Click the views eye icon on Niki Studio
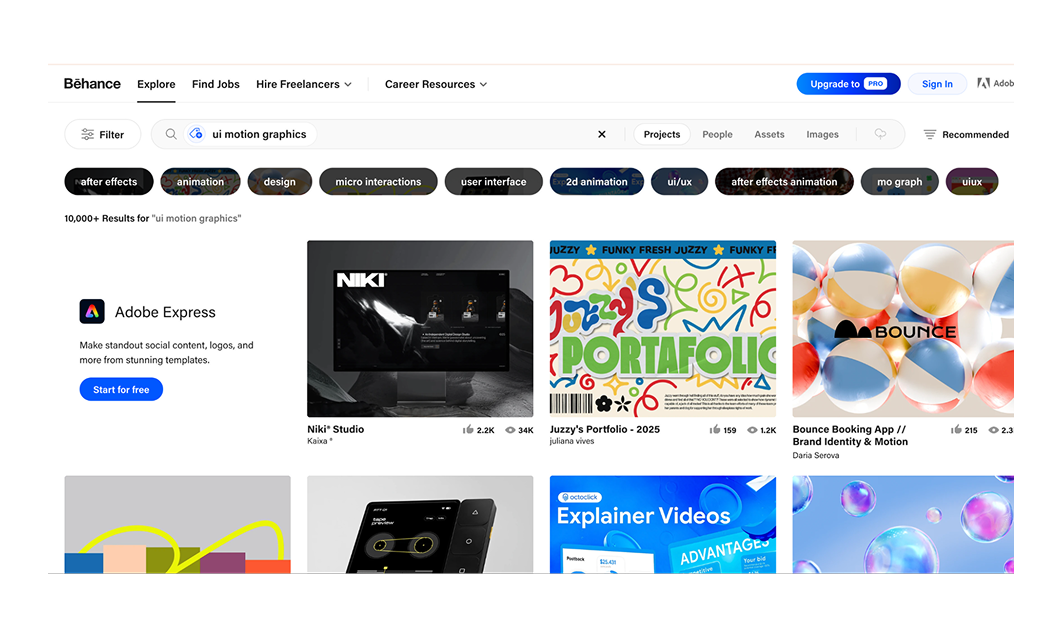This screenshot has width=1062, height=637. 510,430
